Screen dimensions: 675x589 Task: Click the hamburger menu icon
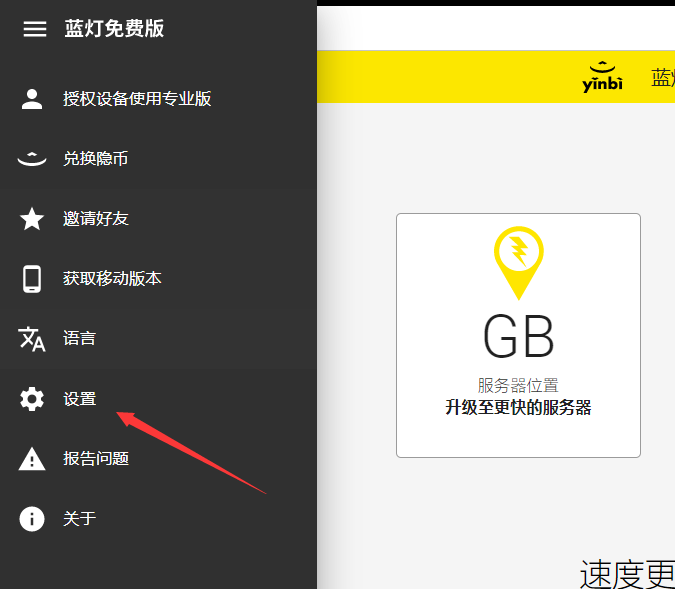34,29
